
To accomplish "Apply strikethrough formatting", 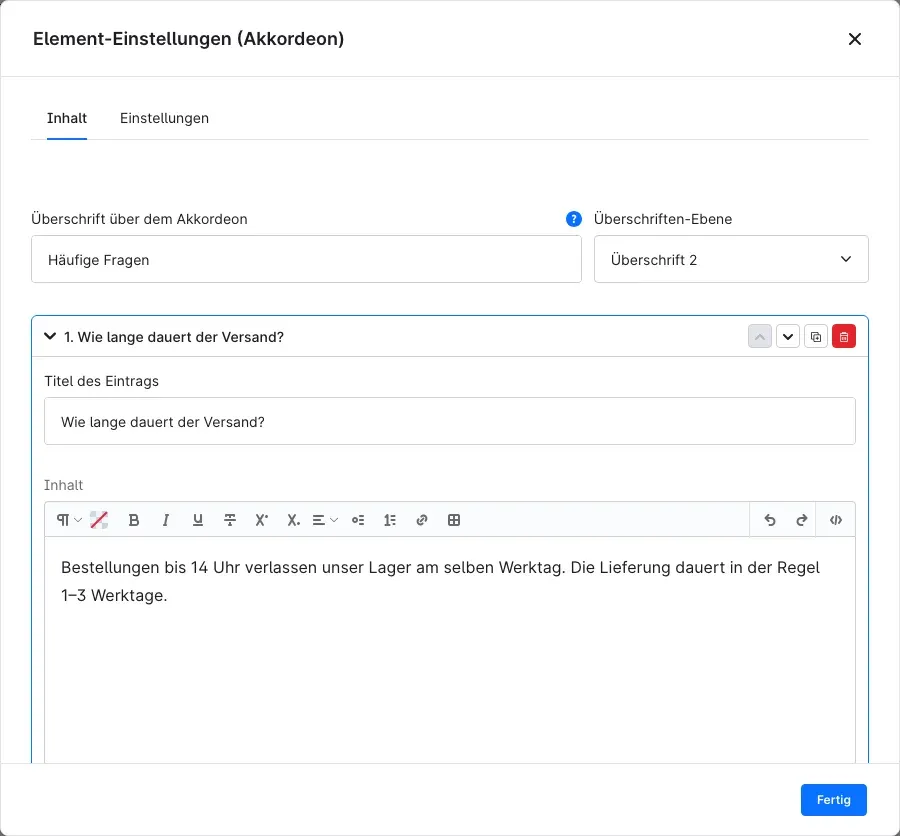I will pyautogui.click(x=230, y=520).
